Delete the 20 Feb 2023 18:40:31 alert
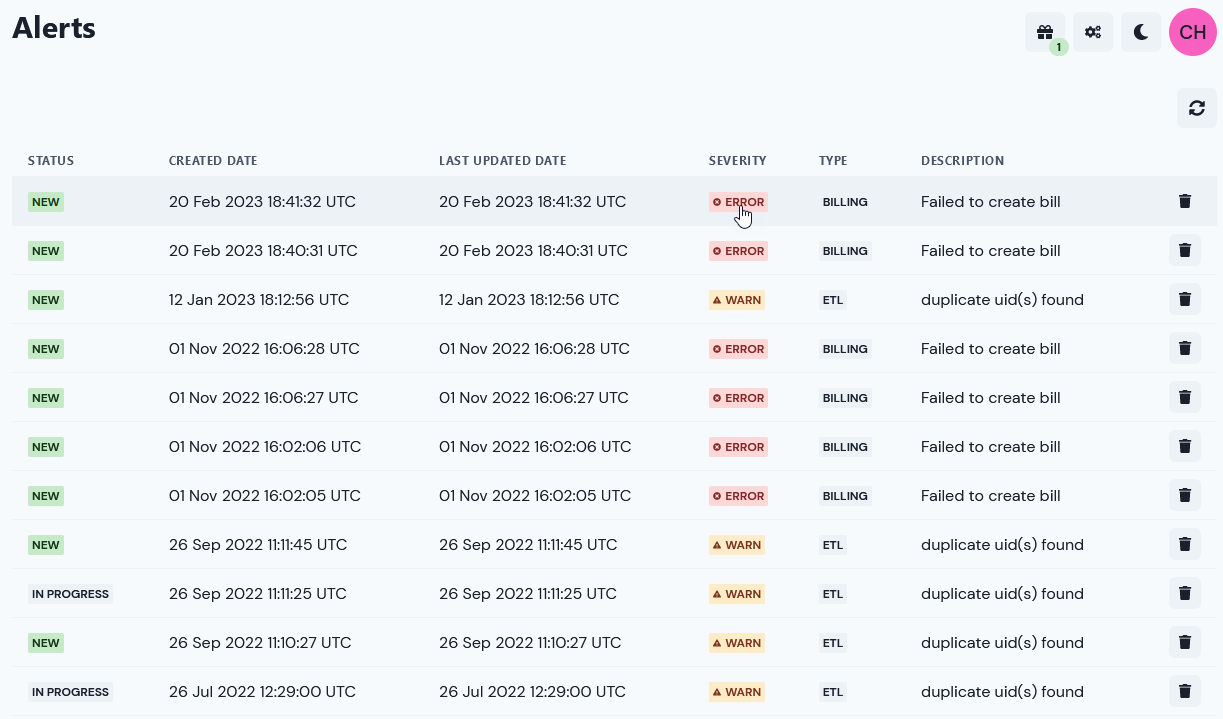1223x719 pixels. click(1185, 250)
